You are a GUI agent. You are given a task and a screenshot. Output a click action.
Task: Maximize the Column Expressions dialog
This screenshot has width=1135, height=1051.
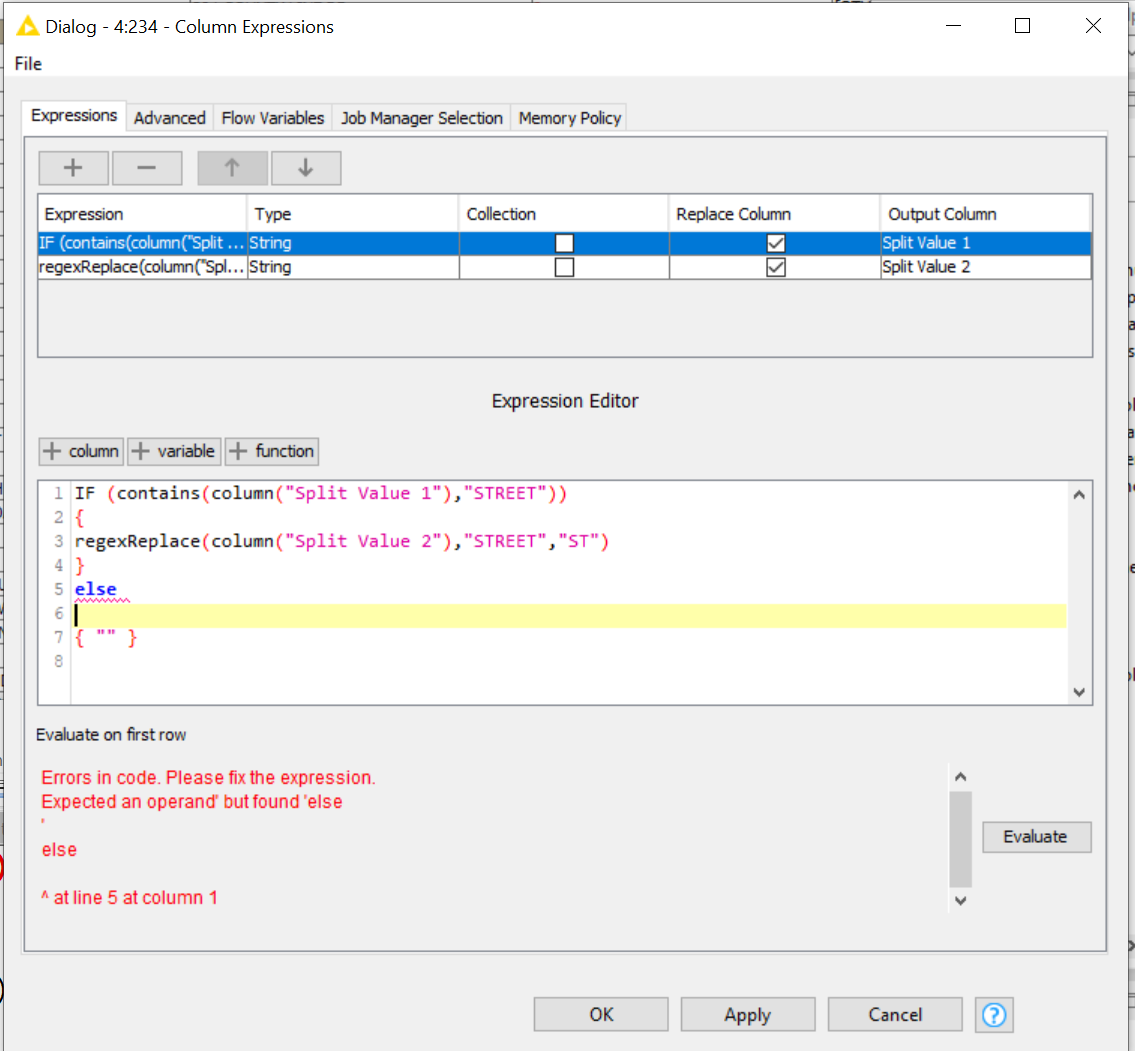click(1022, 26)
